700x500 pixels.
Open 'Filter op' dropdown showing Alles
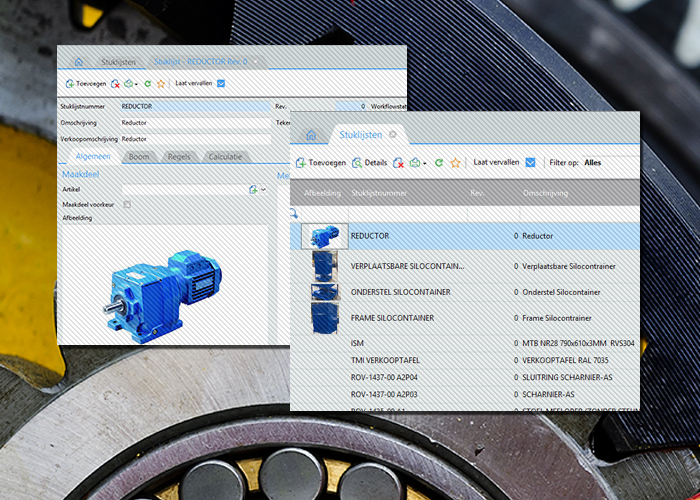click(611, 163)
